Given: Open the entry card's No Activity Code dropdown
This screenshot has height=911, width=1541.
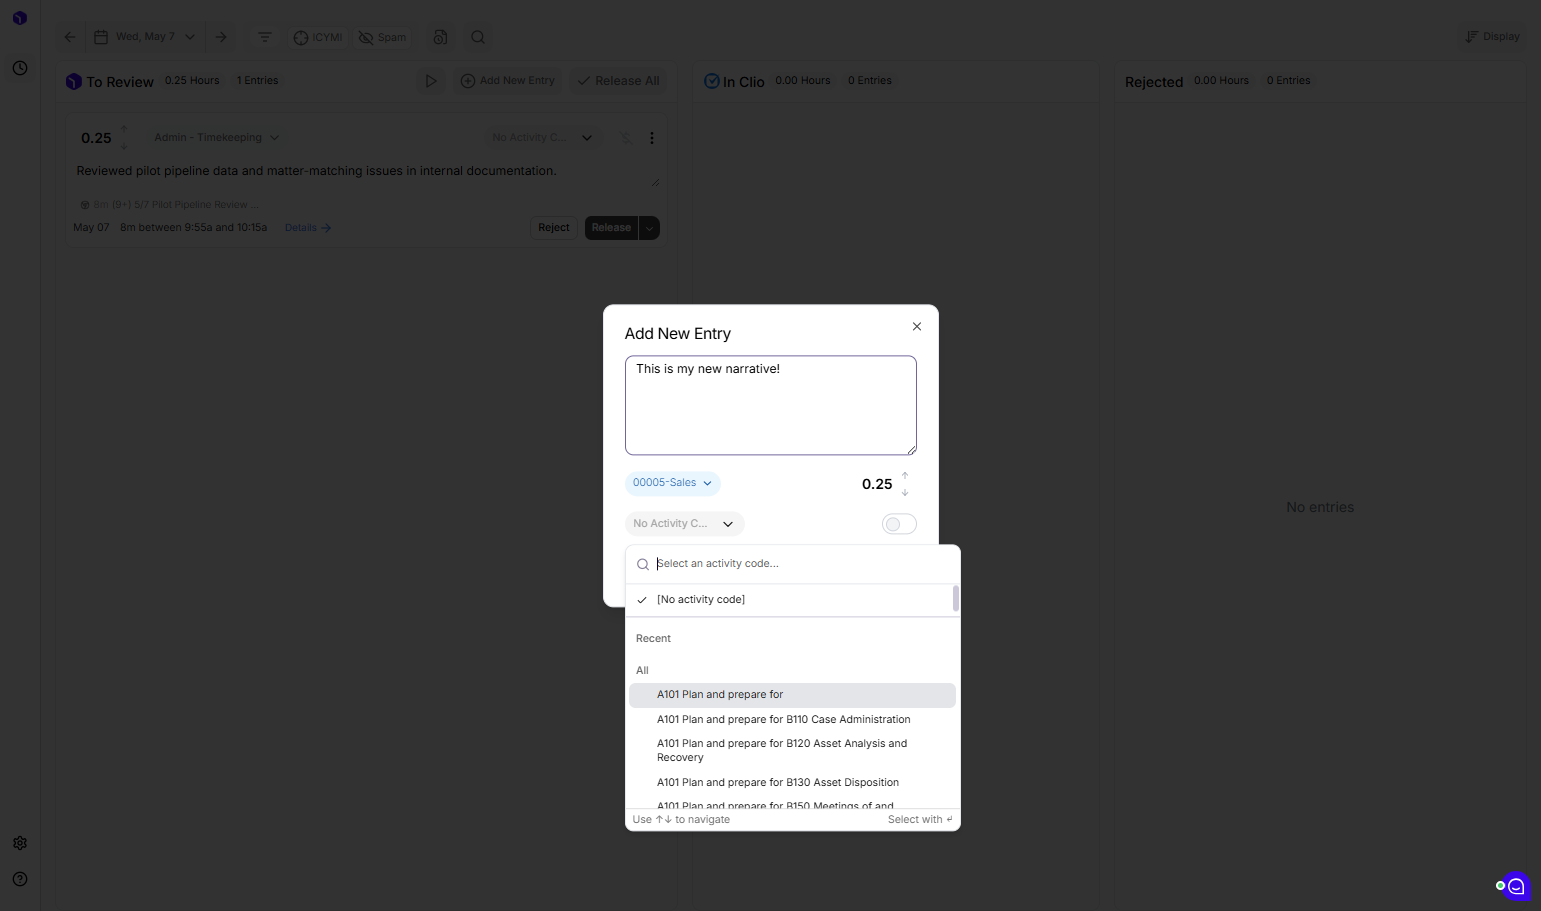Looking at the screenshot, I should [543, 138].
